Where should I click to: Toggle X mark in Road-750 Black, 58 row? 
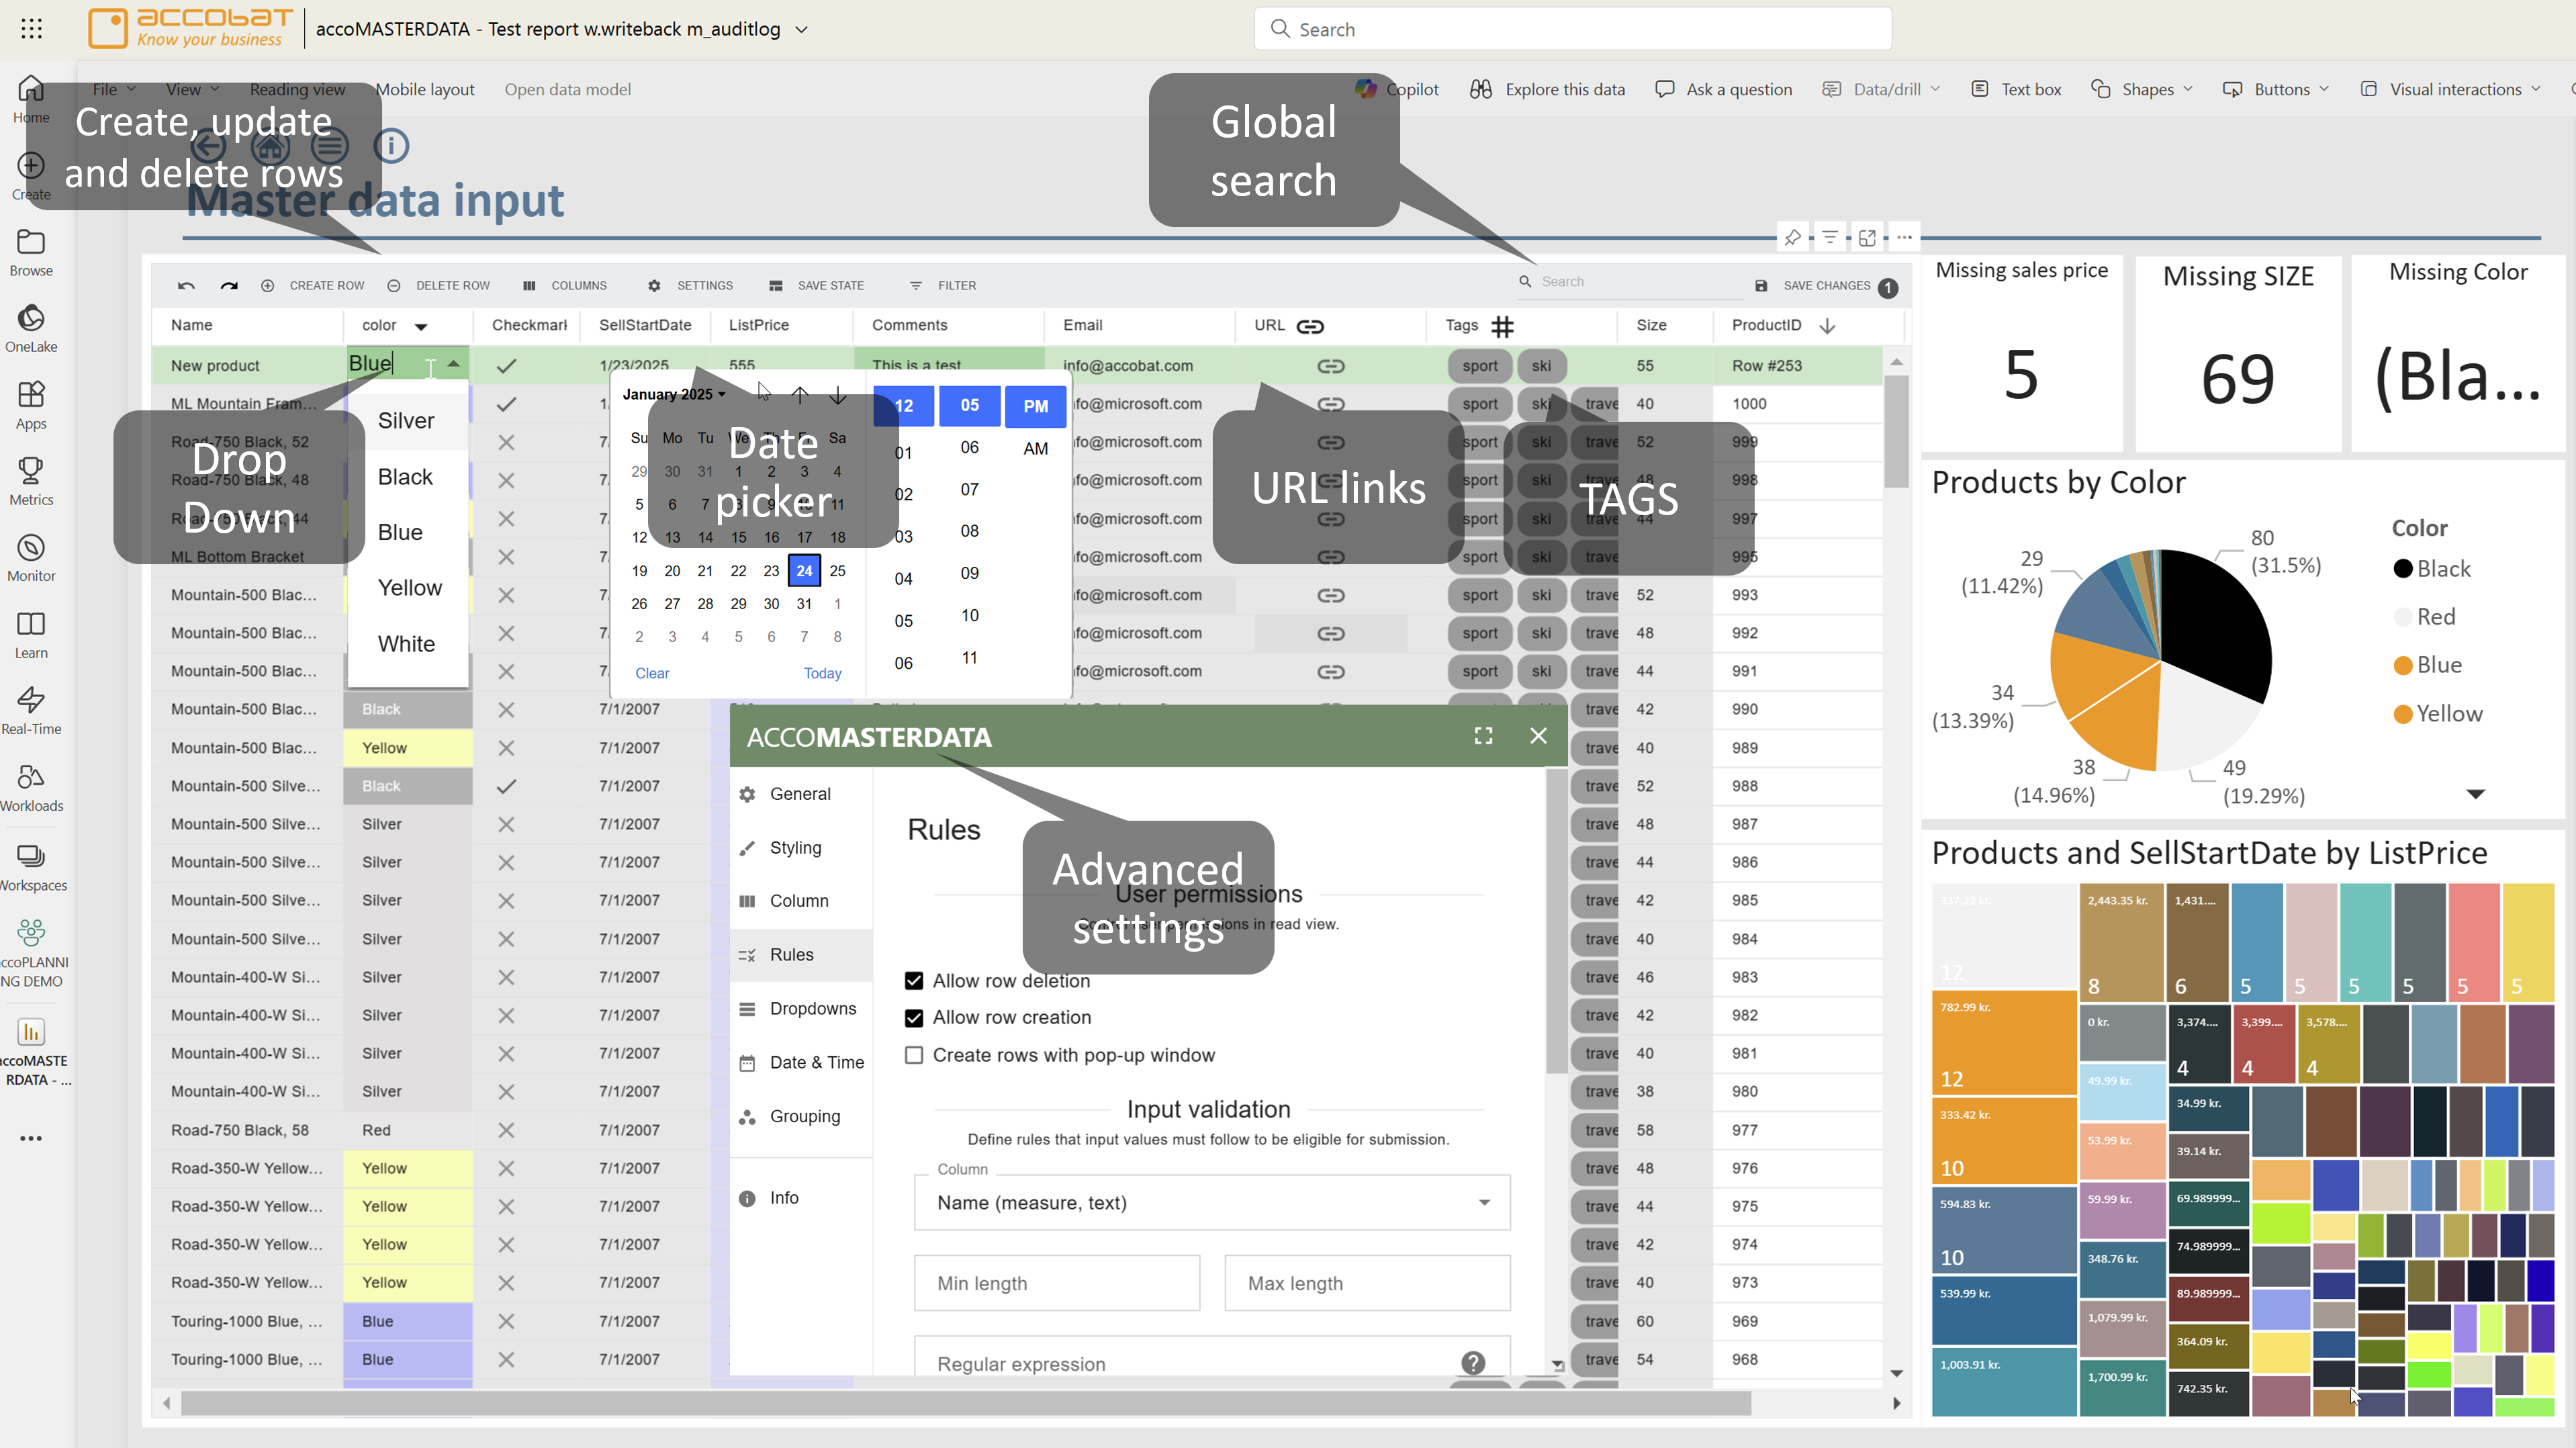pyautogui.click(x=506, y=1130)
